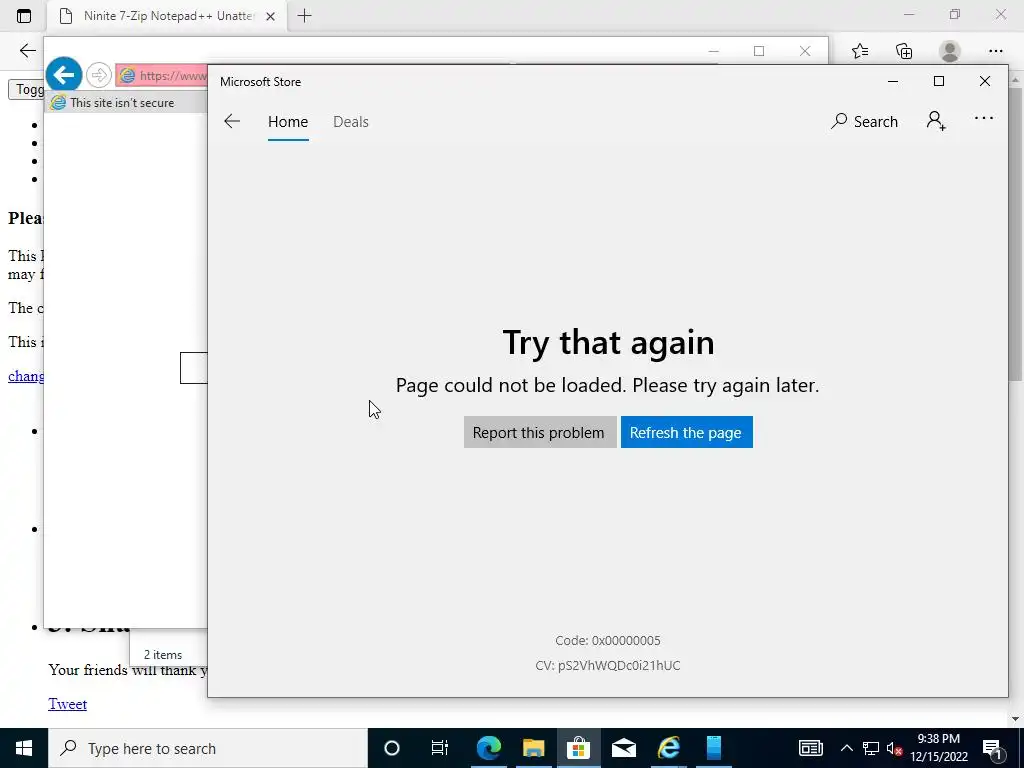Click Refresh the page button
This screenshot has width=1024, height=768.
[x=686, y=432]
